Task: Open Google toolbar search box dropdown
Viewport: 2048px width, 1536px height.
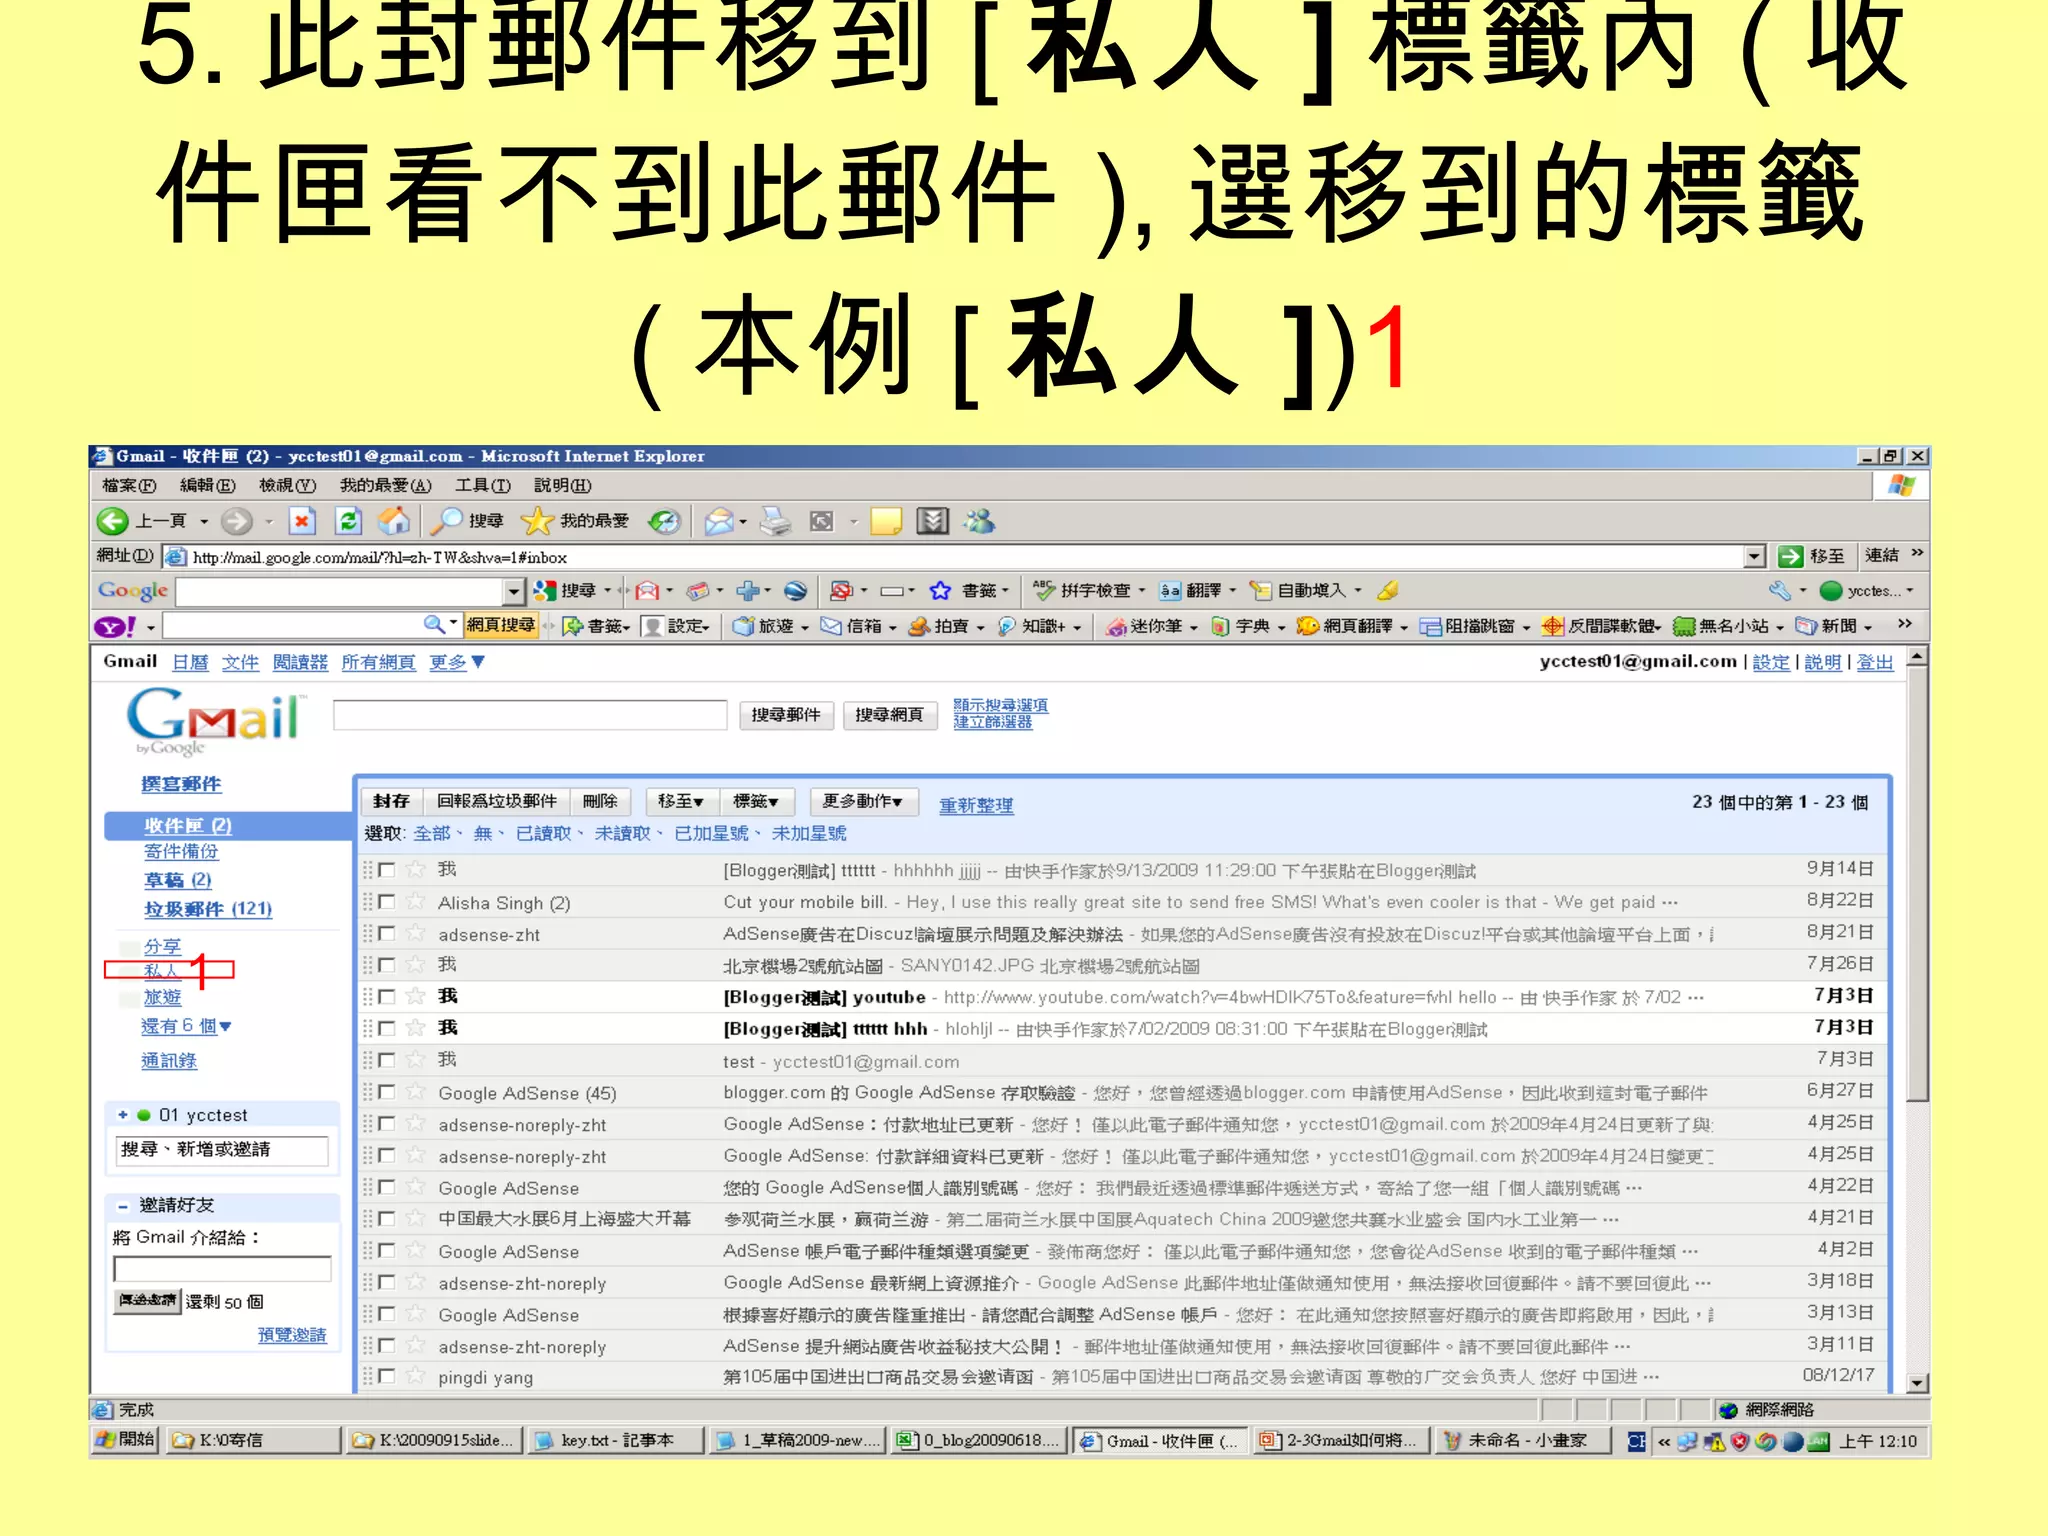Action: coord(513,592)
